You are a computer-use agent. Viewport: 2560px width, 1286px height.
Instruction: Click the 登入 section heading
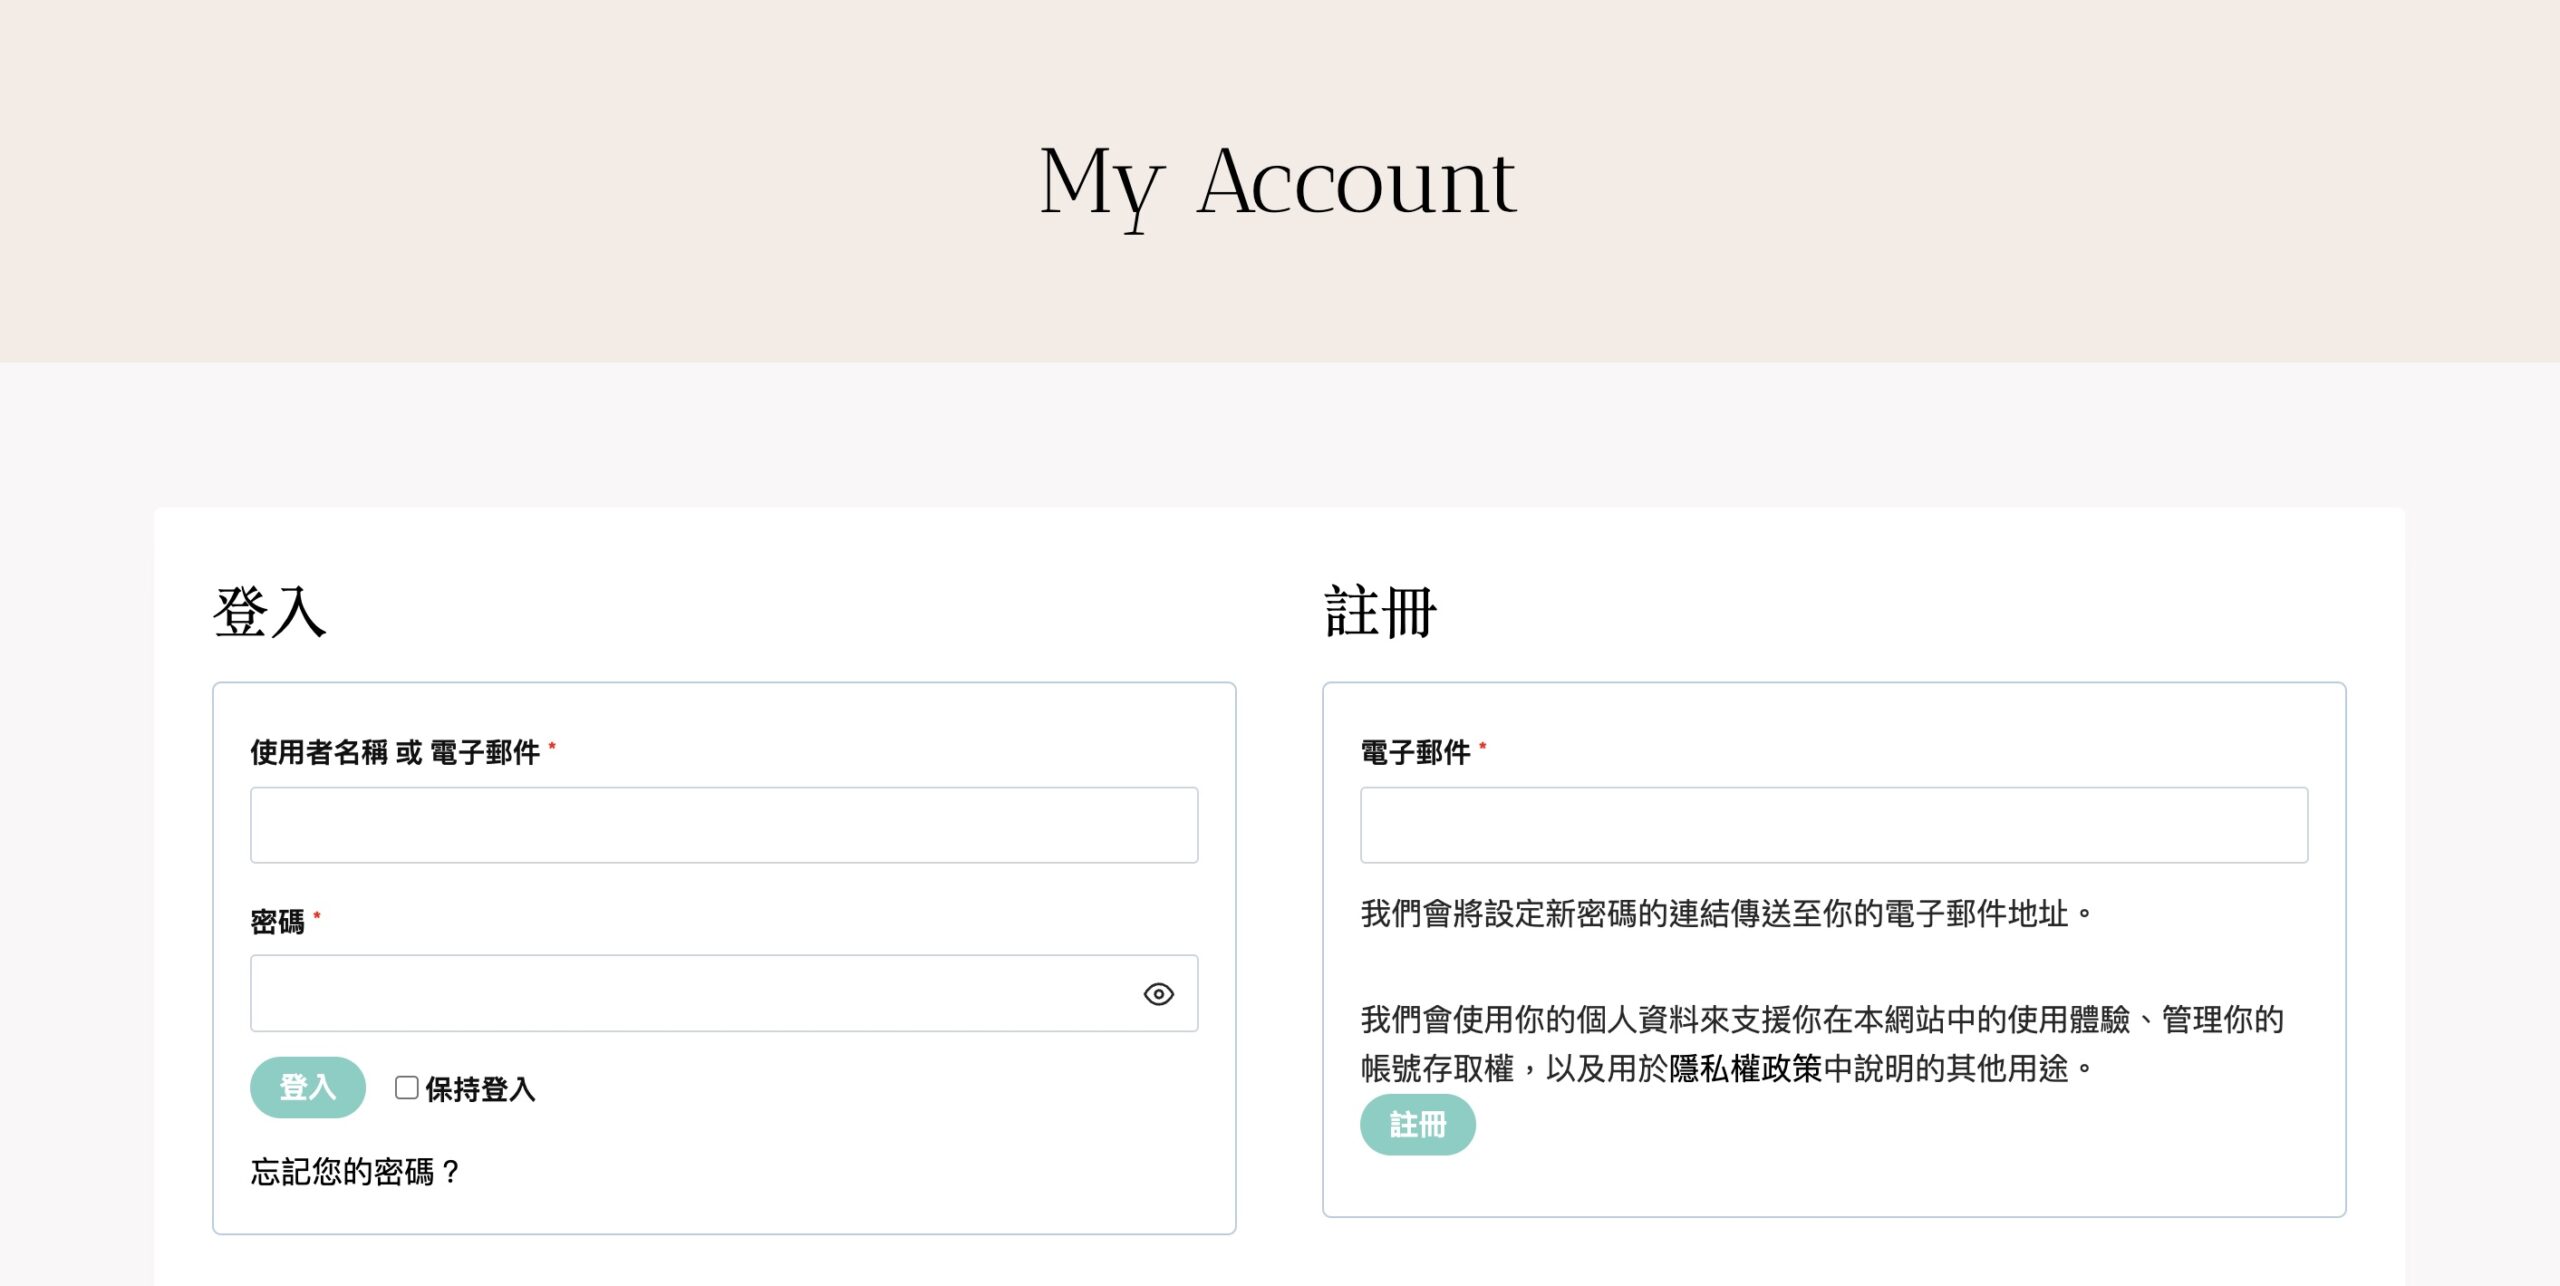click(270, 612)
